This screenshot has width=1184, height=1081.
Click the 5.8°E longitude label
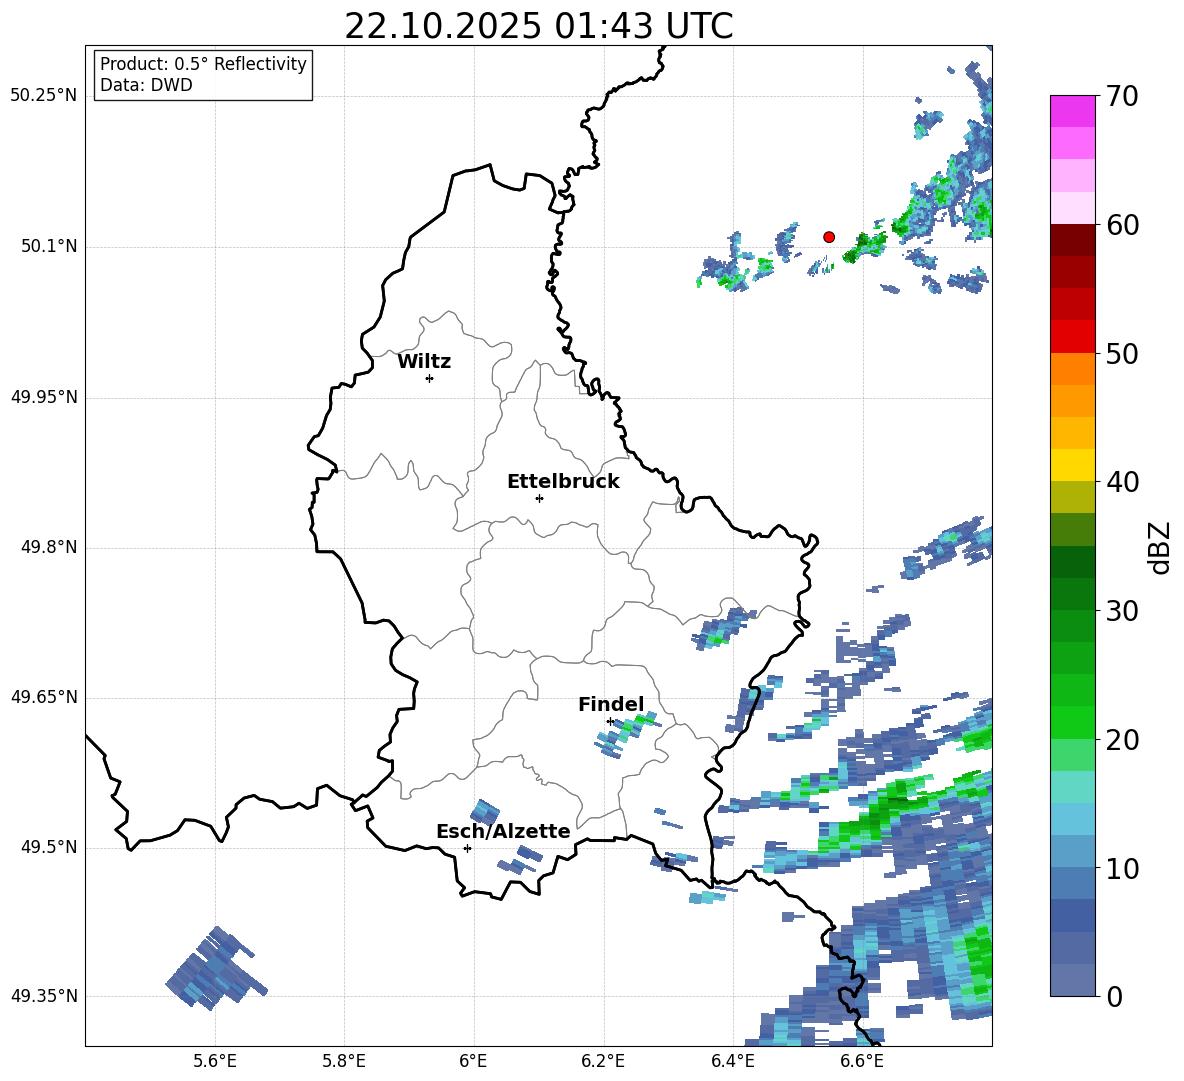344,1061
